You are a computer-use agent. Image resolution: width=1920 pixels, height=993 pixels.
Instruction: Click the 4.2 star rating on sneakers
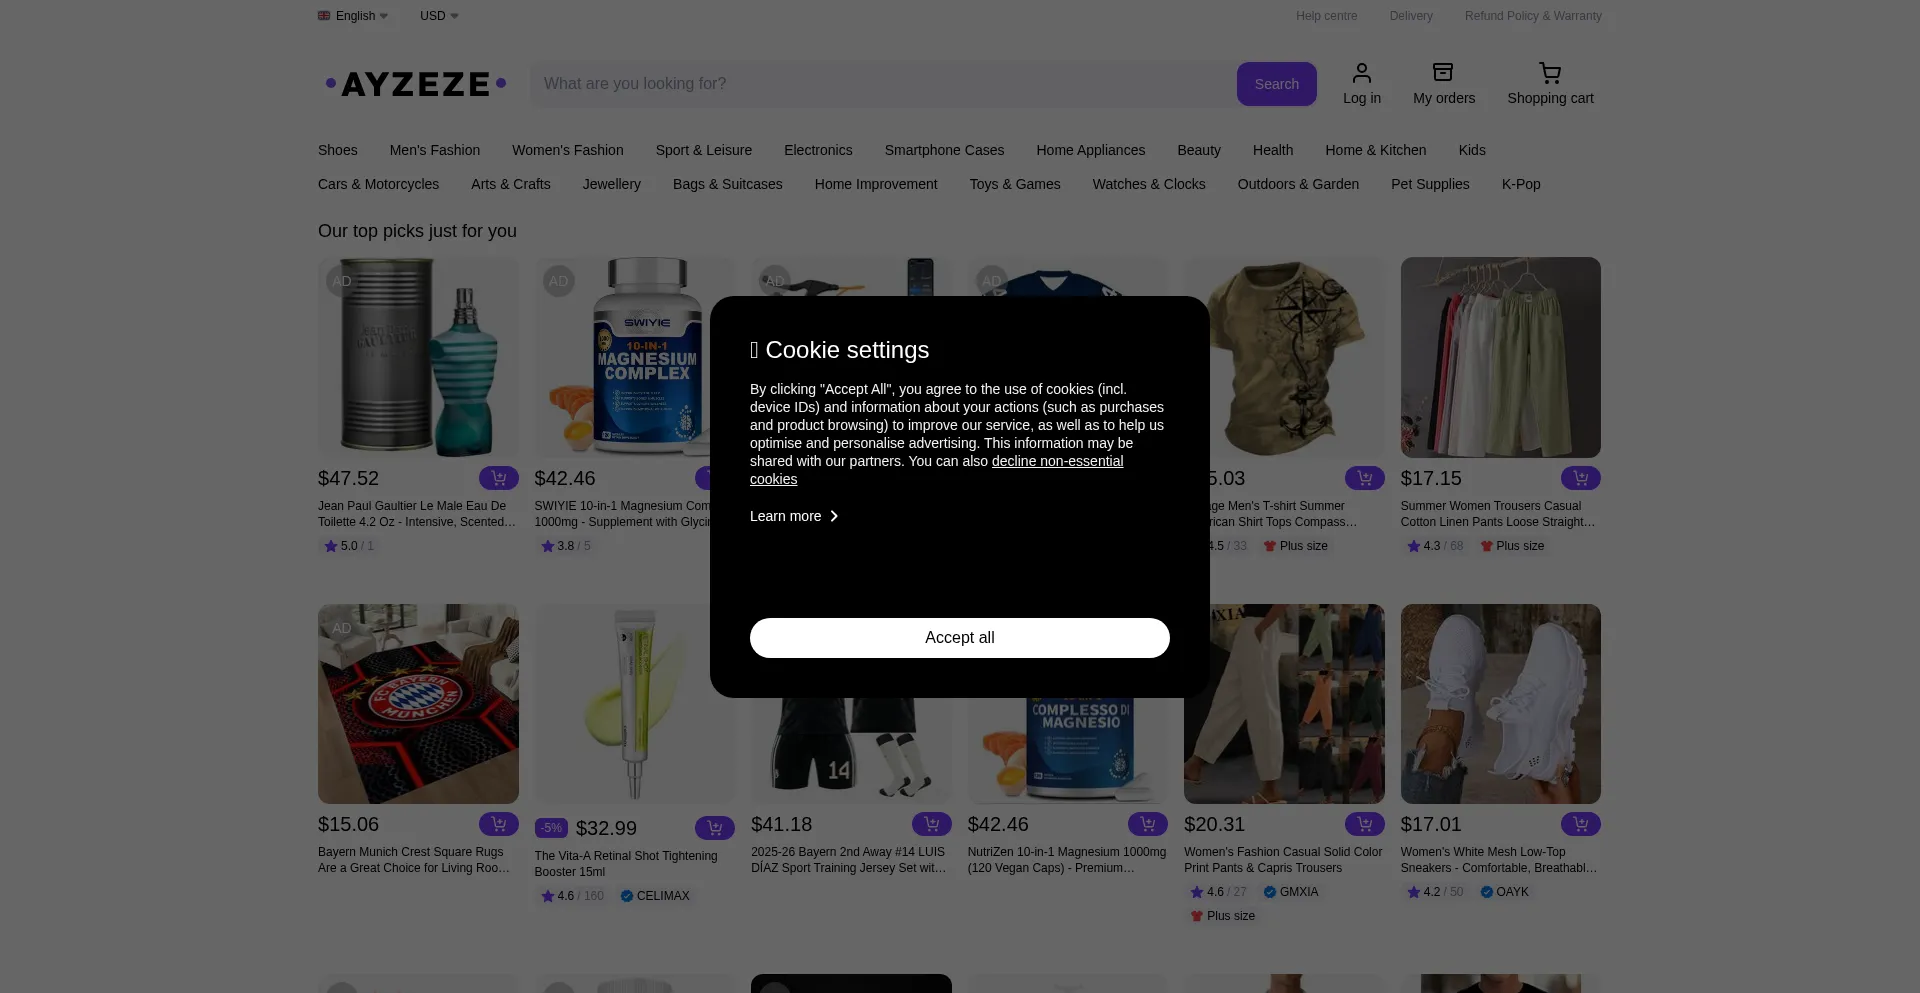tap(1435, 892)
